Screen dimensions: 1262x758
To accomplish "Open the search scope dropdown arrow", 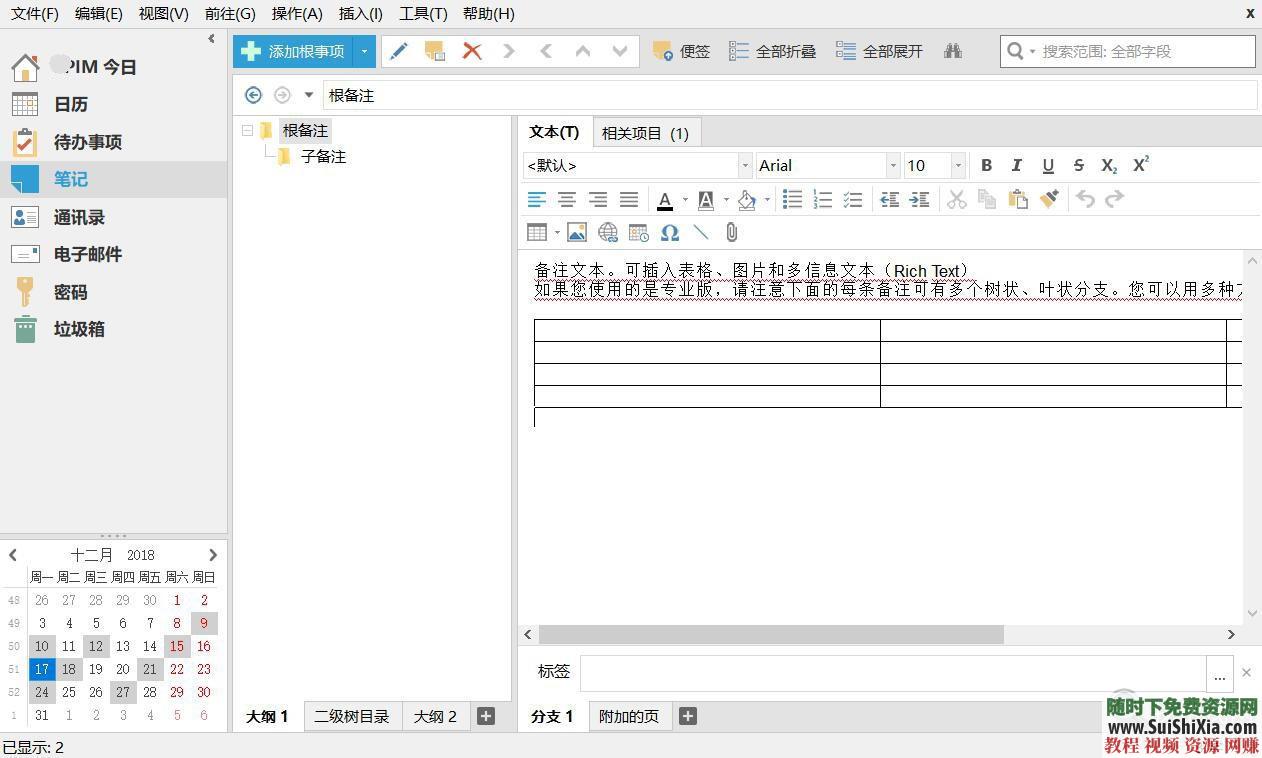I will (1033, 51).
